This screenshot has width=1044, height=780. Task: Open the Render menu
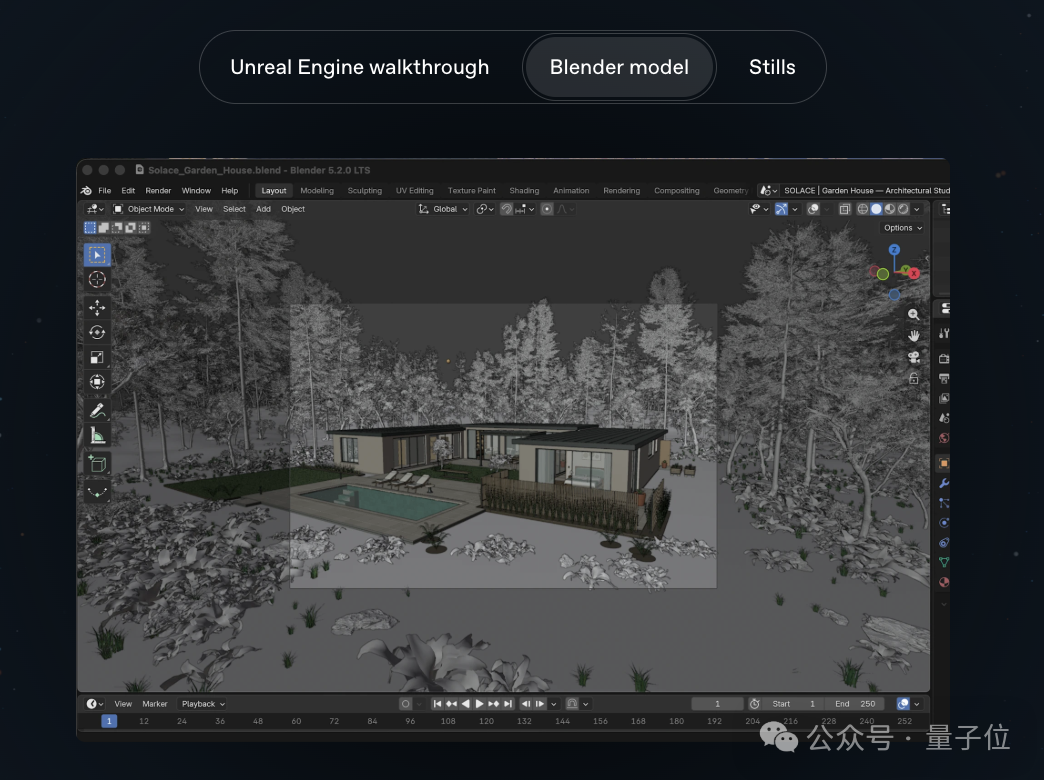point(158,191)
